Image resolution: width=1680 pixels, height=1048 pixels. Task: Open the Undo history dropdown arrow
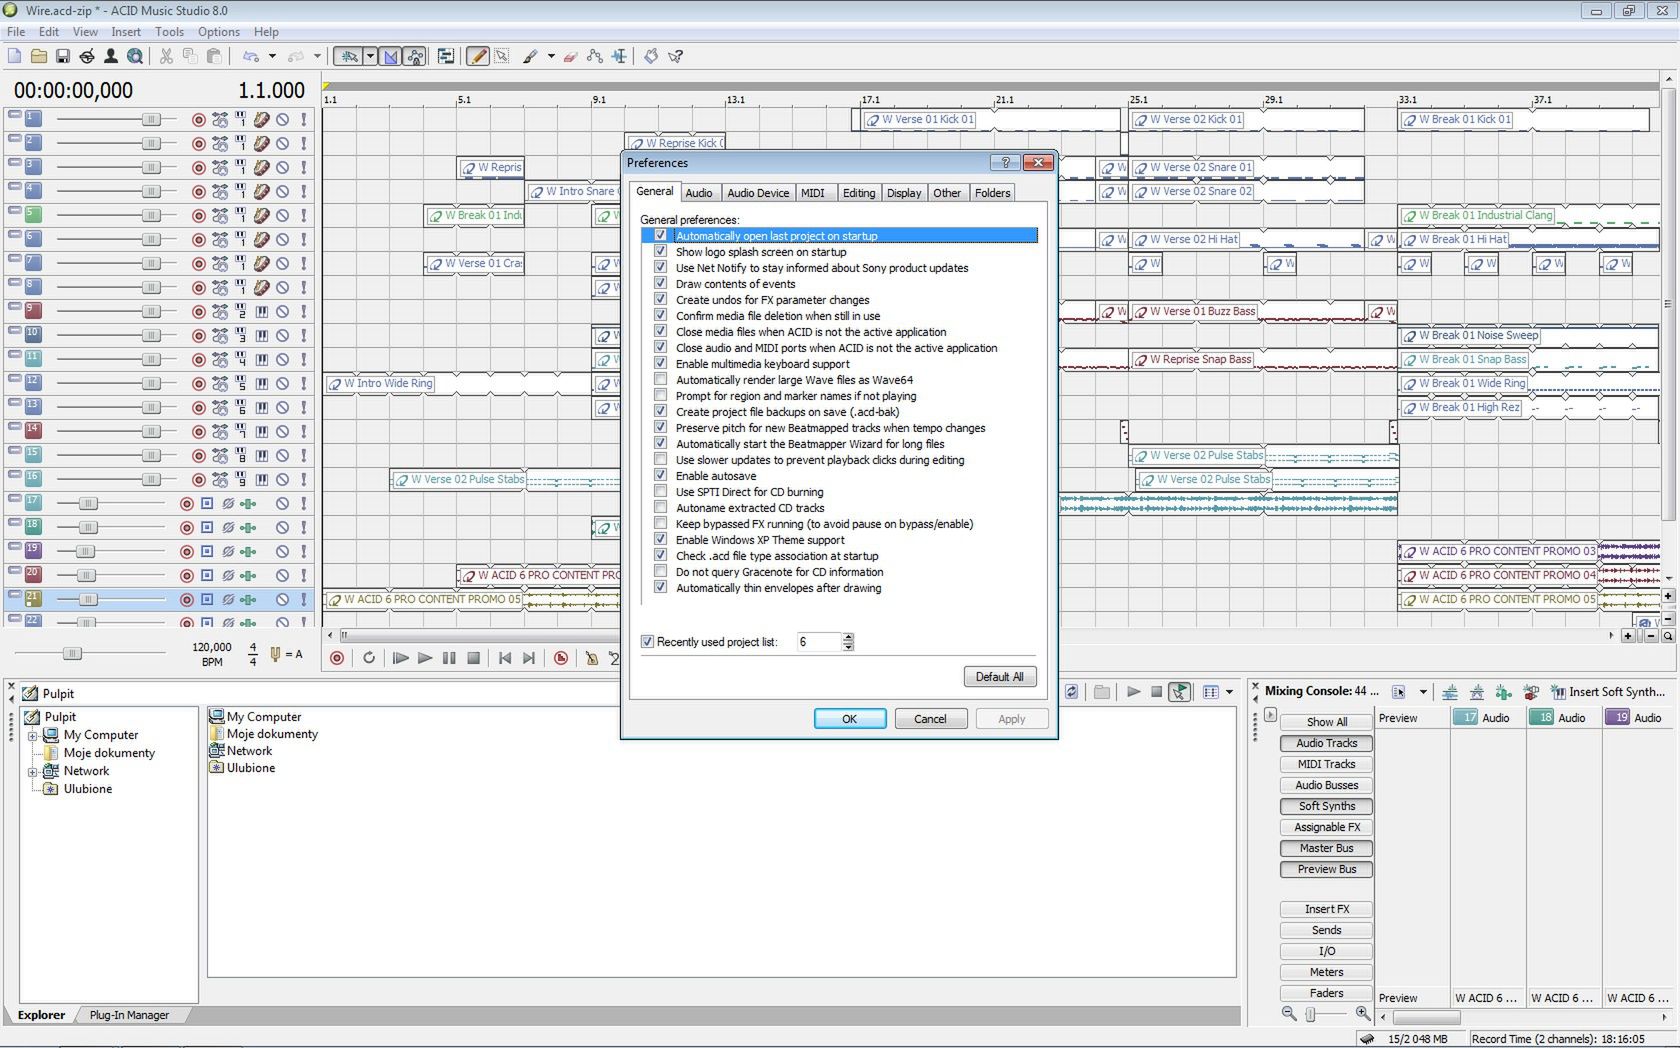[272, 56]
